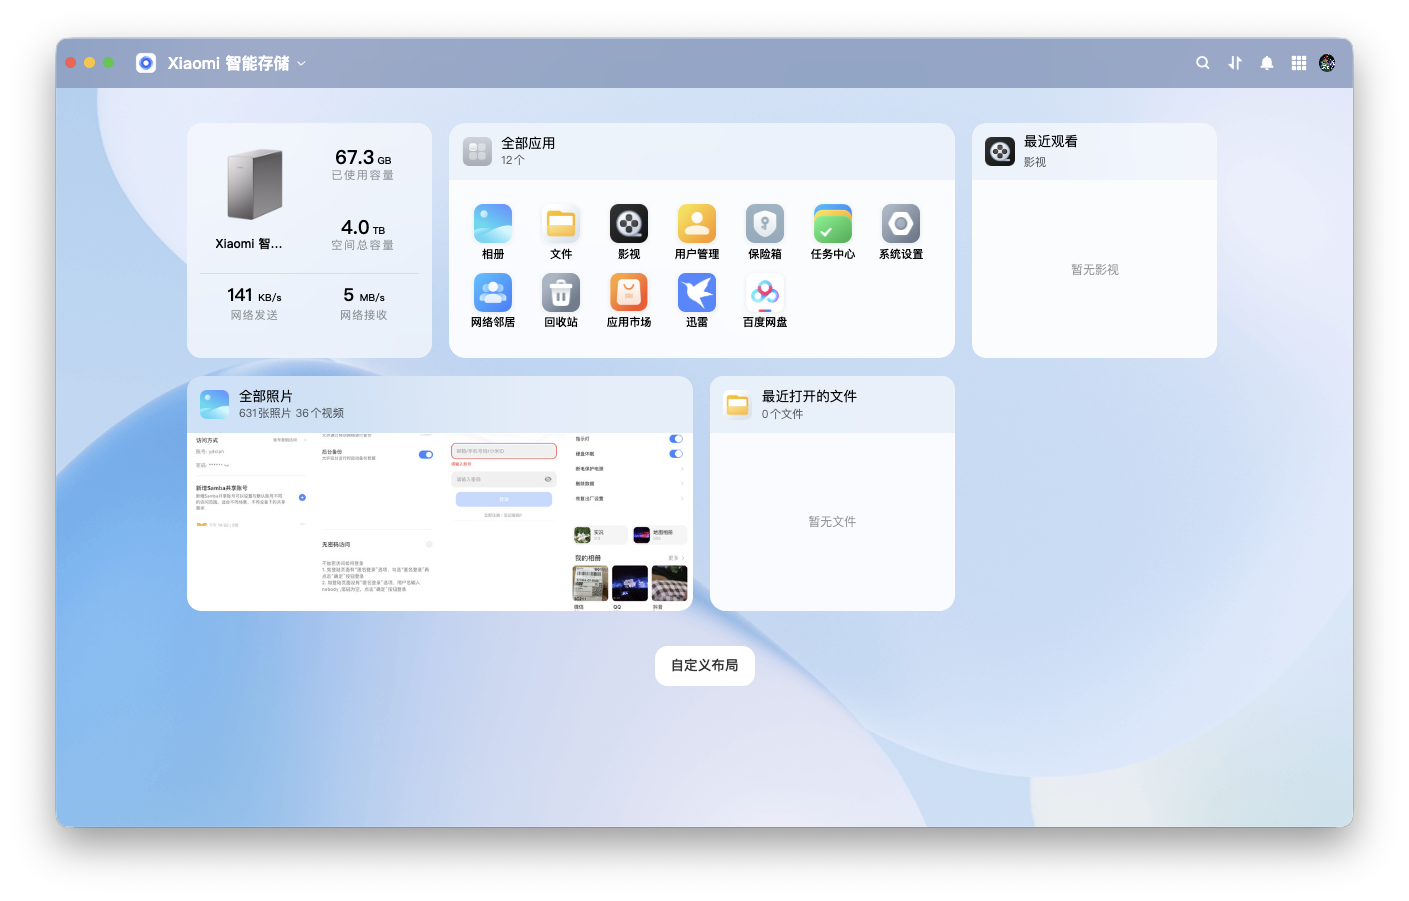Click the search magnifier icon in title bar
The height and width of the screenshot is (901, 1409).
click(x=1203, y=63)
